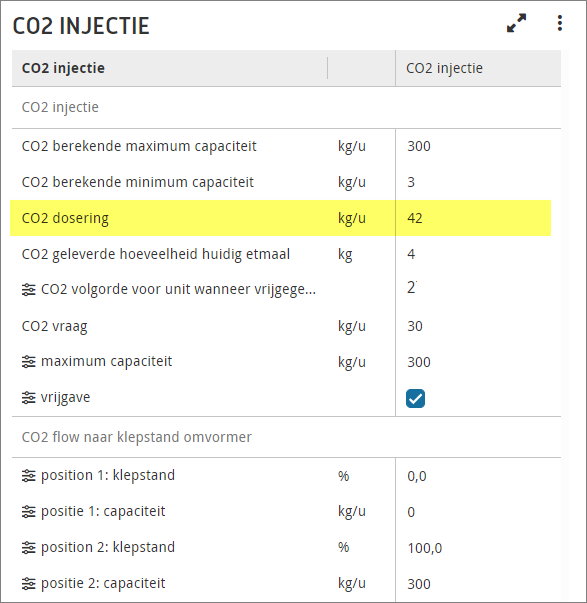Viewport: 587px width, 603px height.
Task: Select the highlighted CO2 dosering row
Action: 280,218
